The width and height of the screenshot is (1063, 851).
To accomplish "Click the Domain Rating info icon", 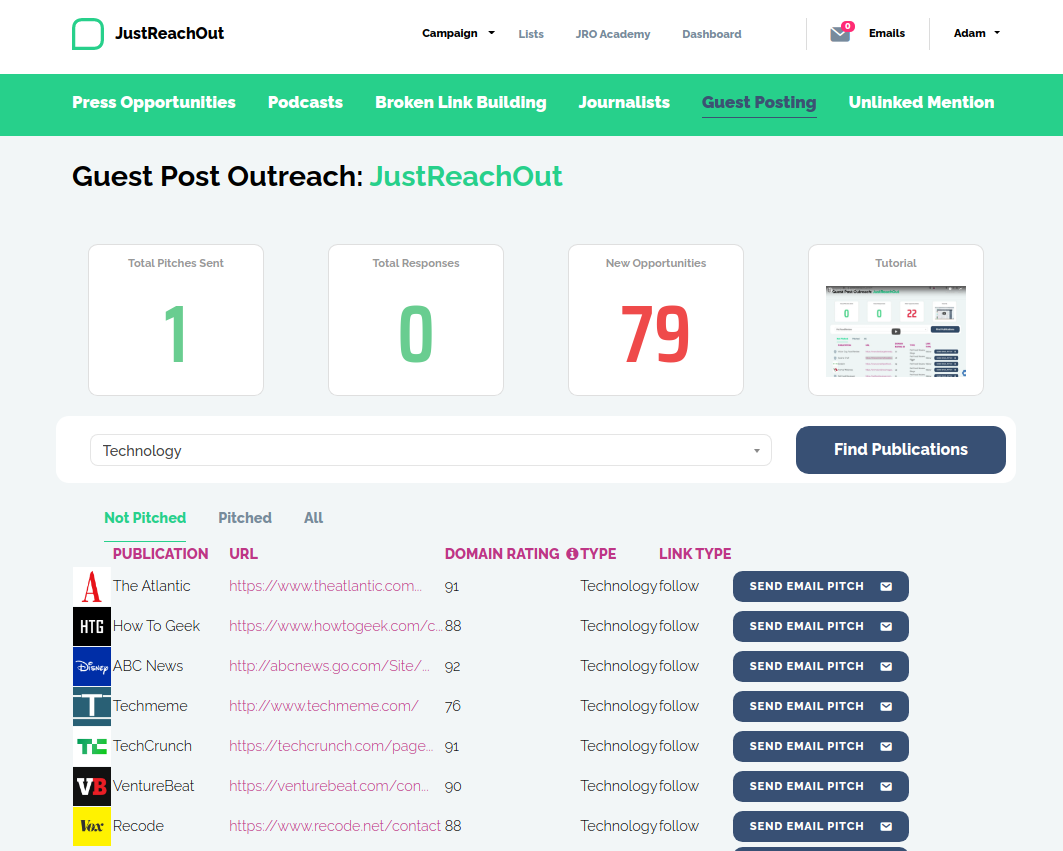I will [572, 554].
